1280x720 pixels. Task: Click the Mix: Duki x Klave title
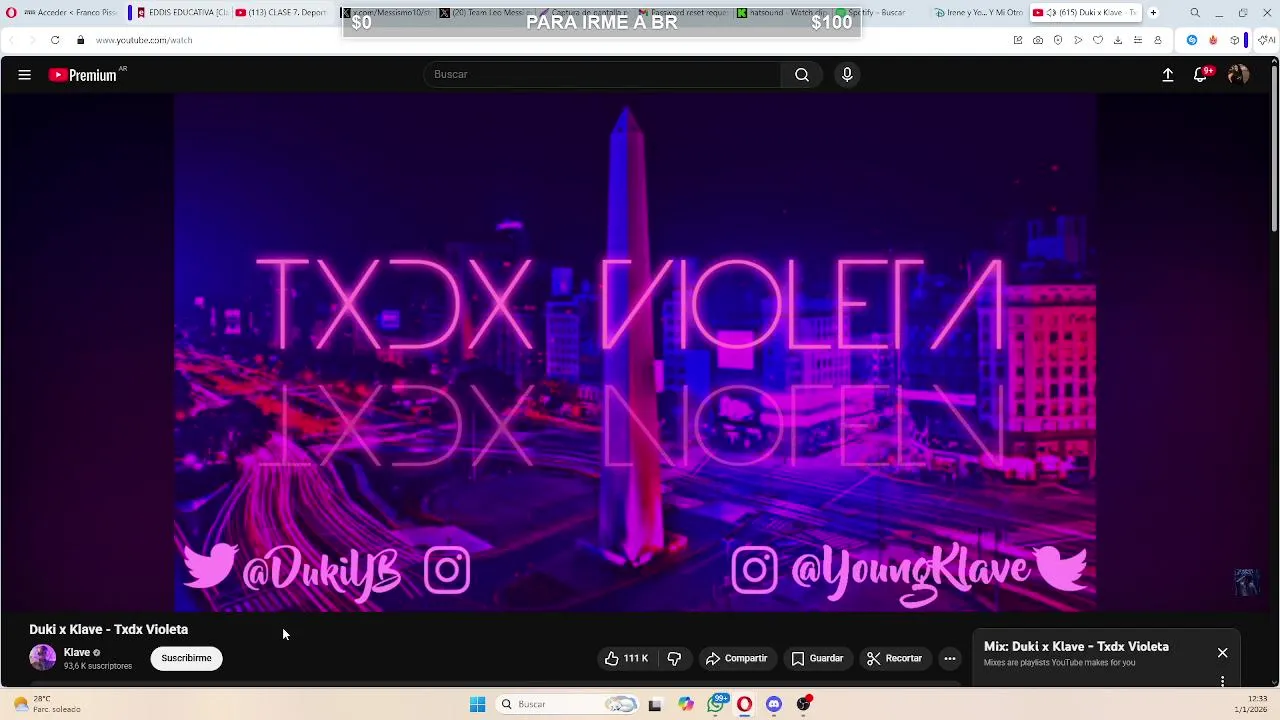coord(1076,646)
